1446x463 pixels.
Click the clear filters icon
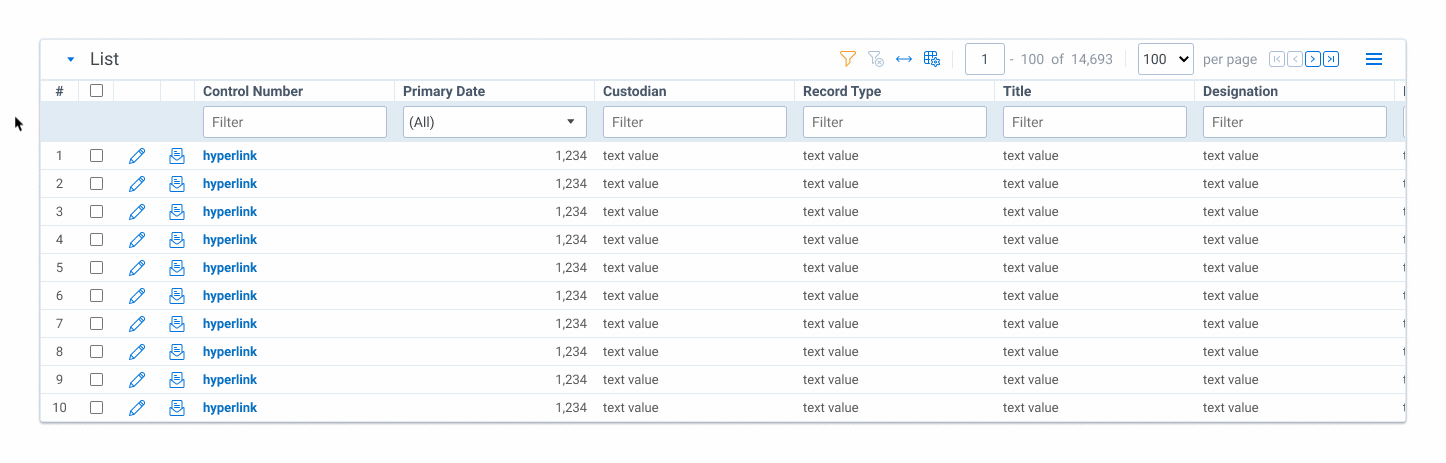tap(876, 59)
